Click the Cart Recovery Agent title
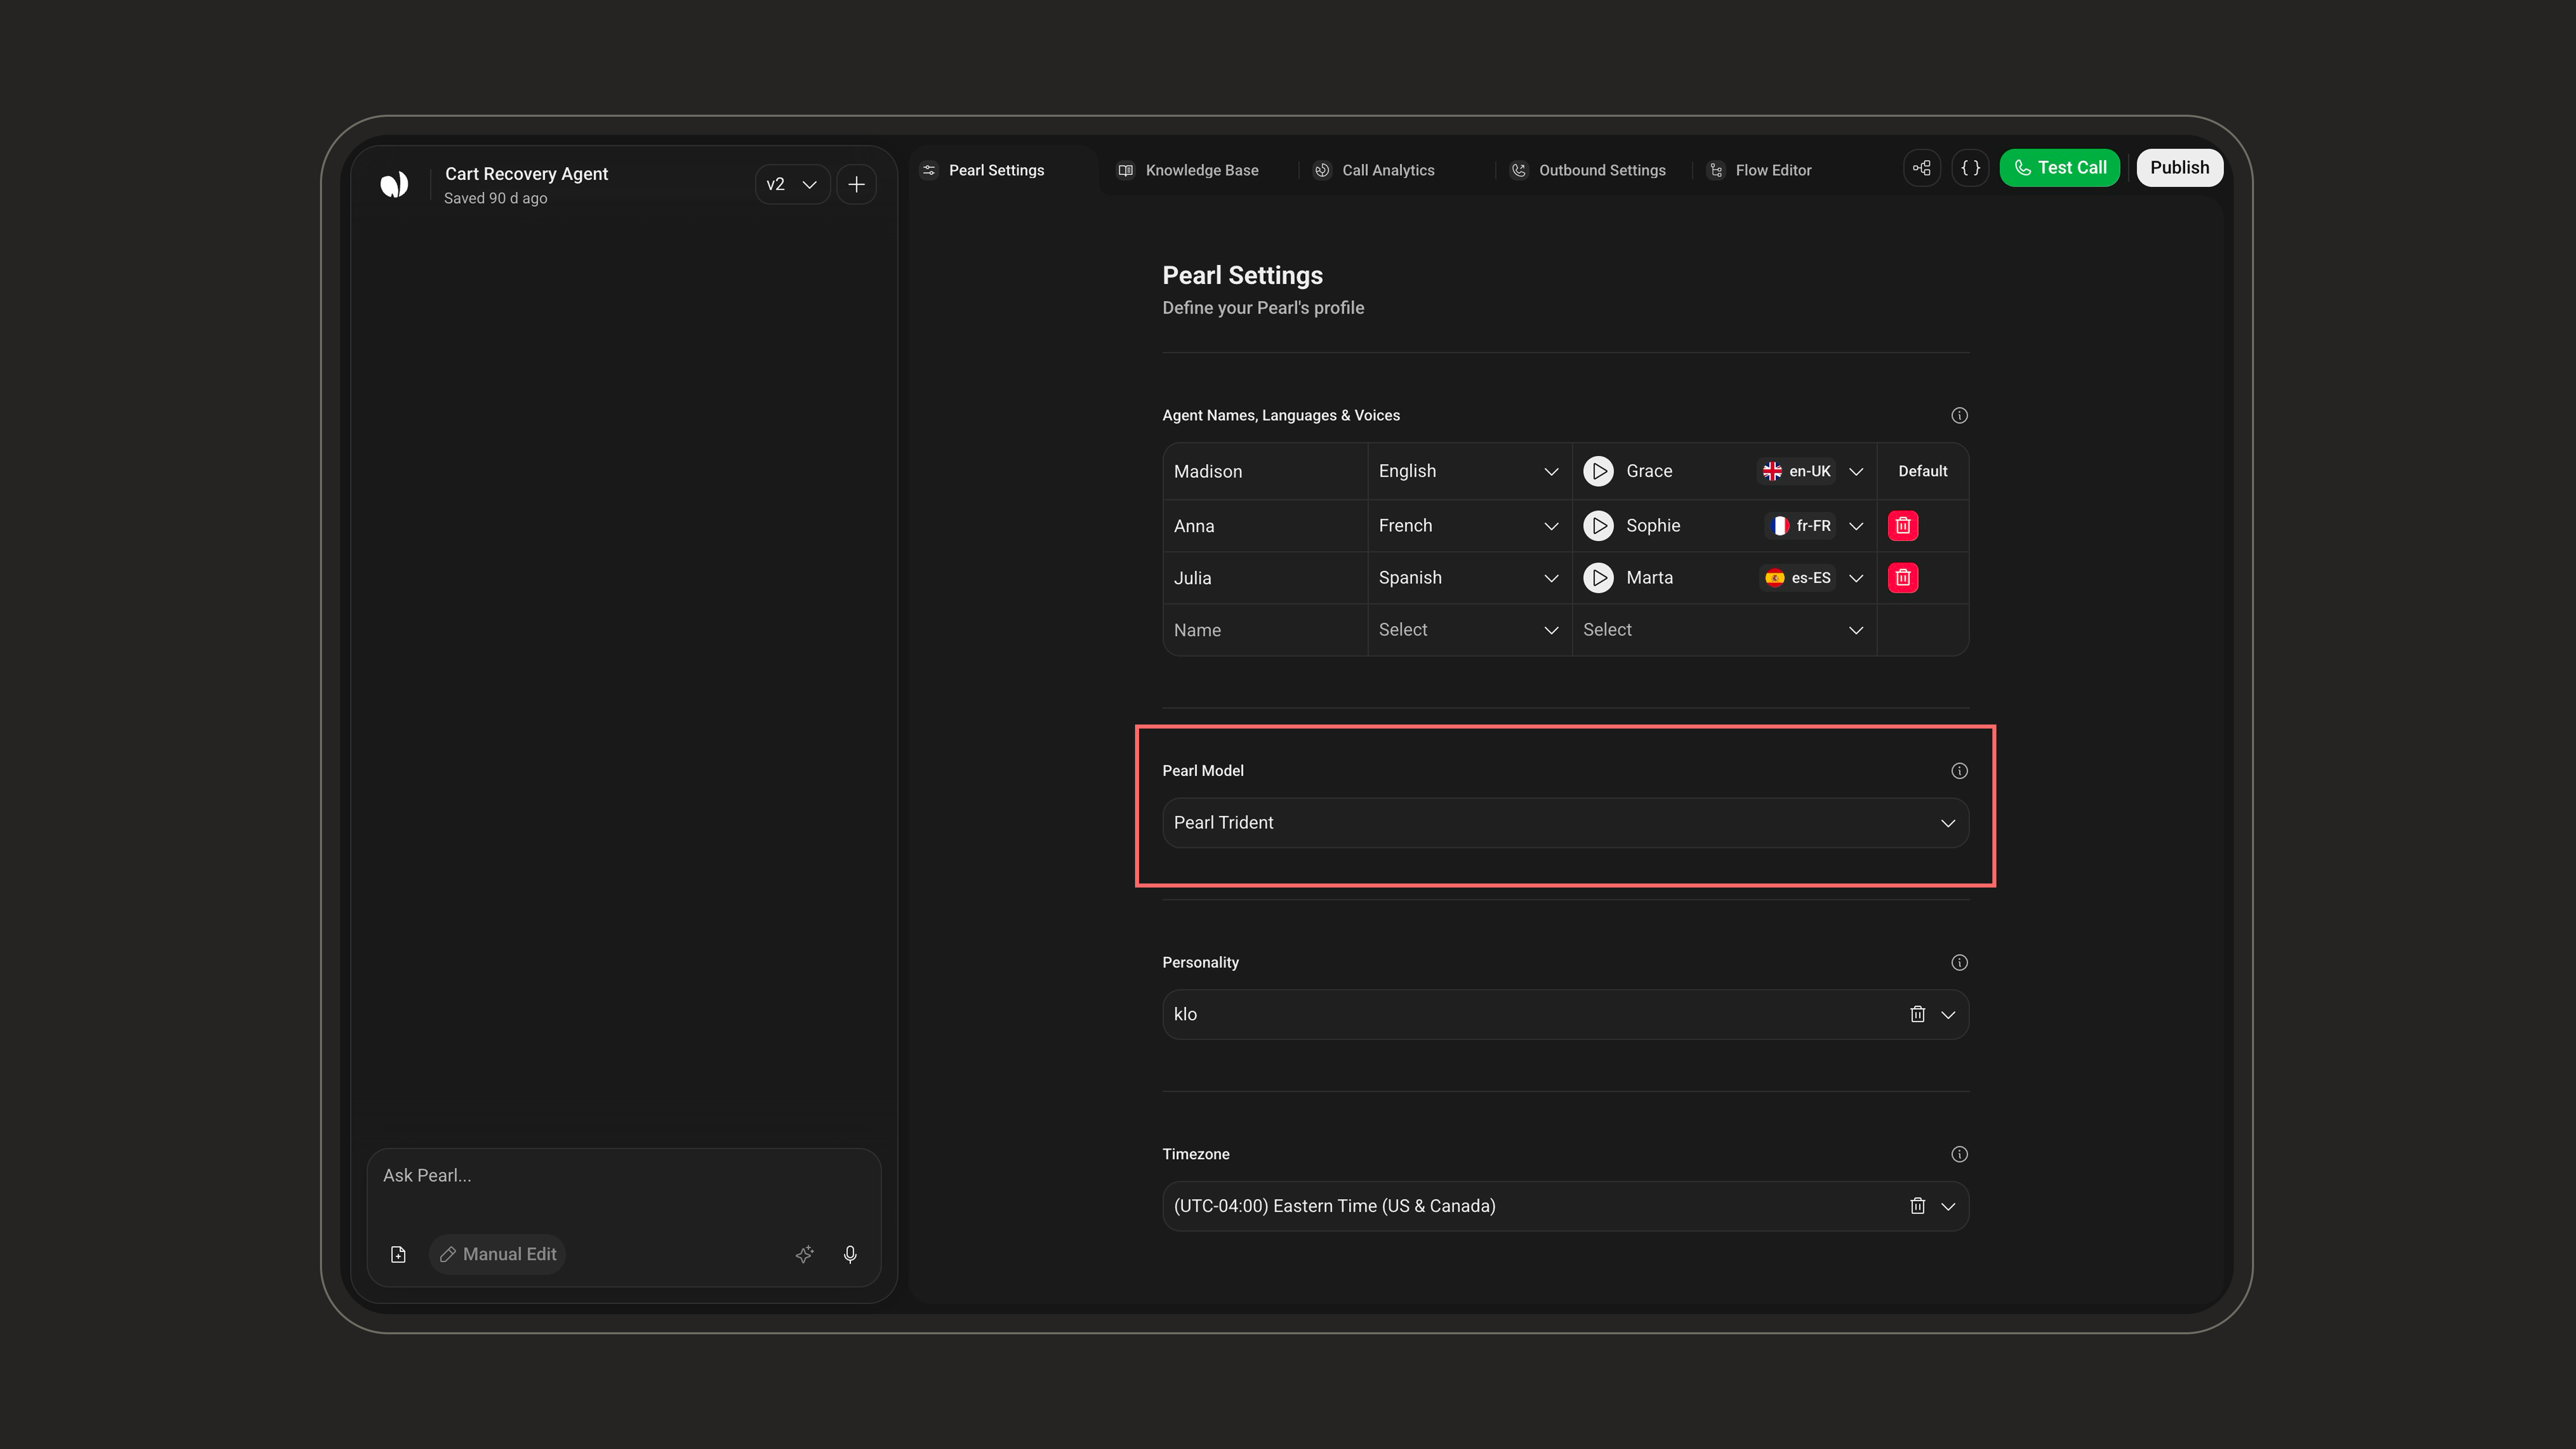Viewport: 2576px width, 1449px height. click(x=526, y=174)
